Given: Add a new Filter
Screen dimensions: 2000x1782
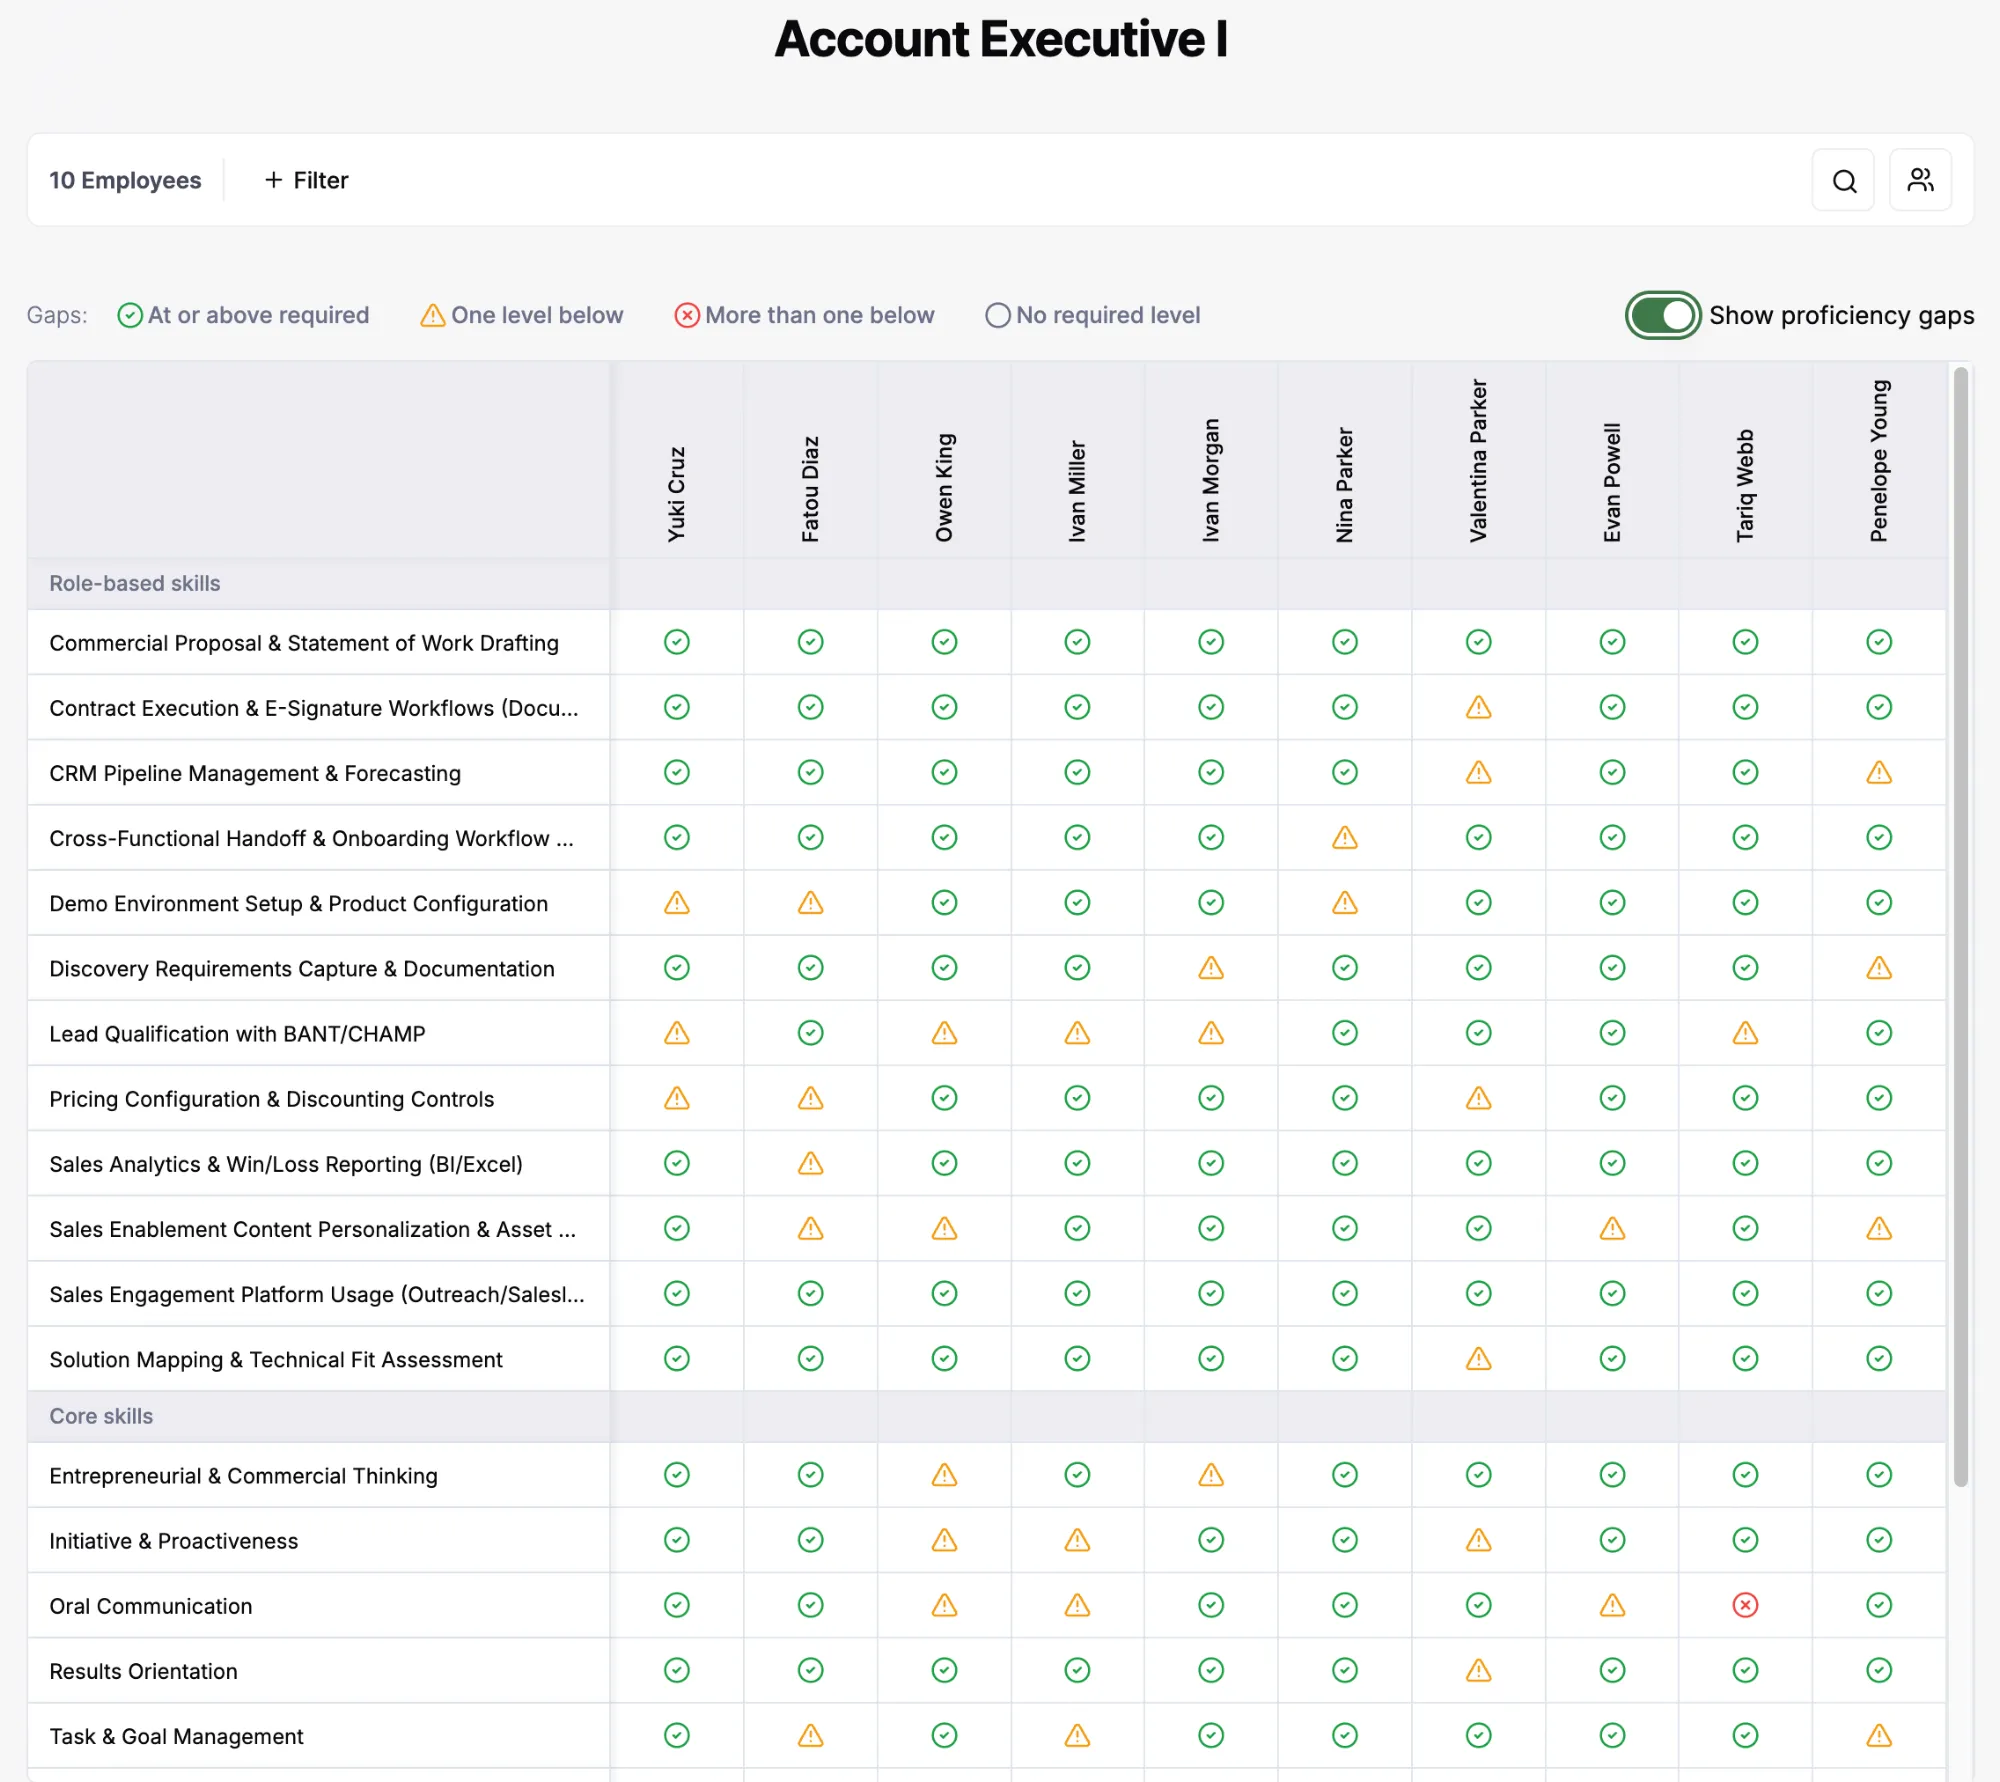Looking at the screenshot, I should click(x=306, y=181).
